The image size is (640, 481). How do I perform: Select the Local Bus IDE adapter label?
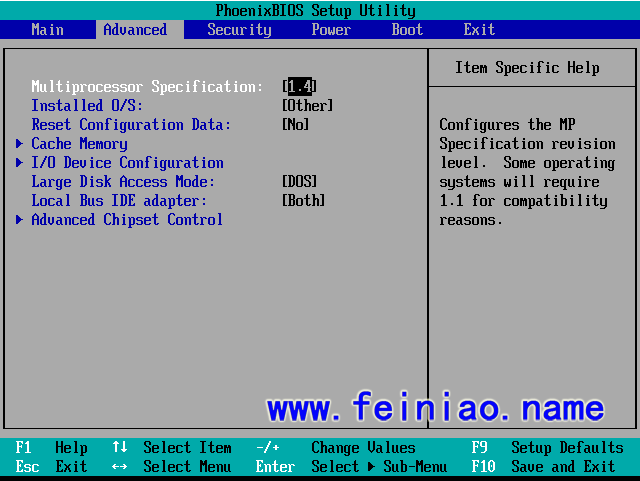(119, 200)
